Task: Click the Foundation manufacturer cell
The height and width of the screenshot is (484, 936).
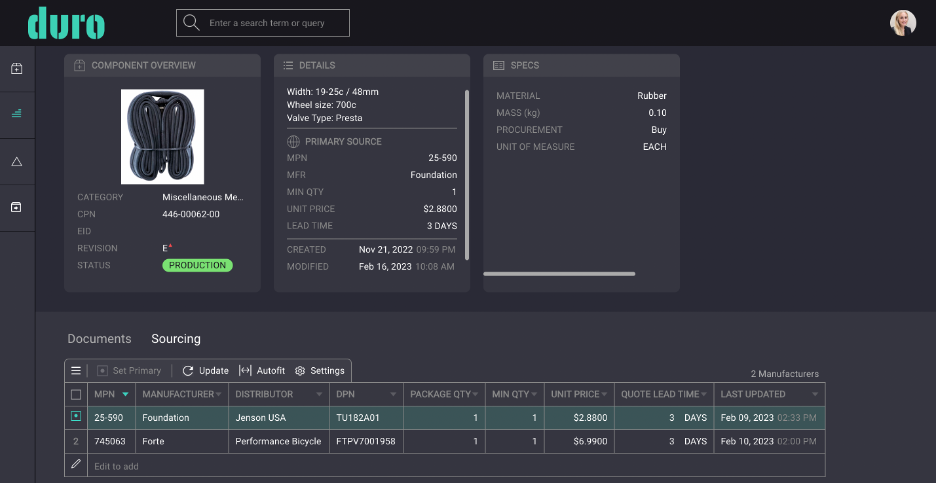Action: click(x=181, y=418)
